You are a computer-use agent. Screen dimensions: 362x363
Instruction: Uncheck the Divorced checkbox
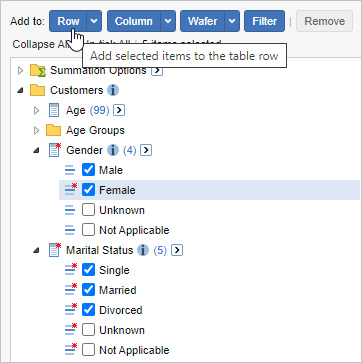(x=89, y=310)
